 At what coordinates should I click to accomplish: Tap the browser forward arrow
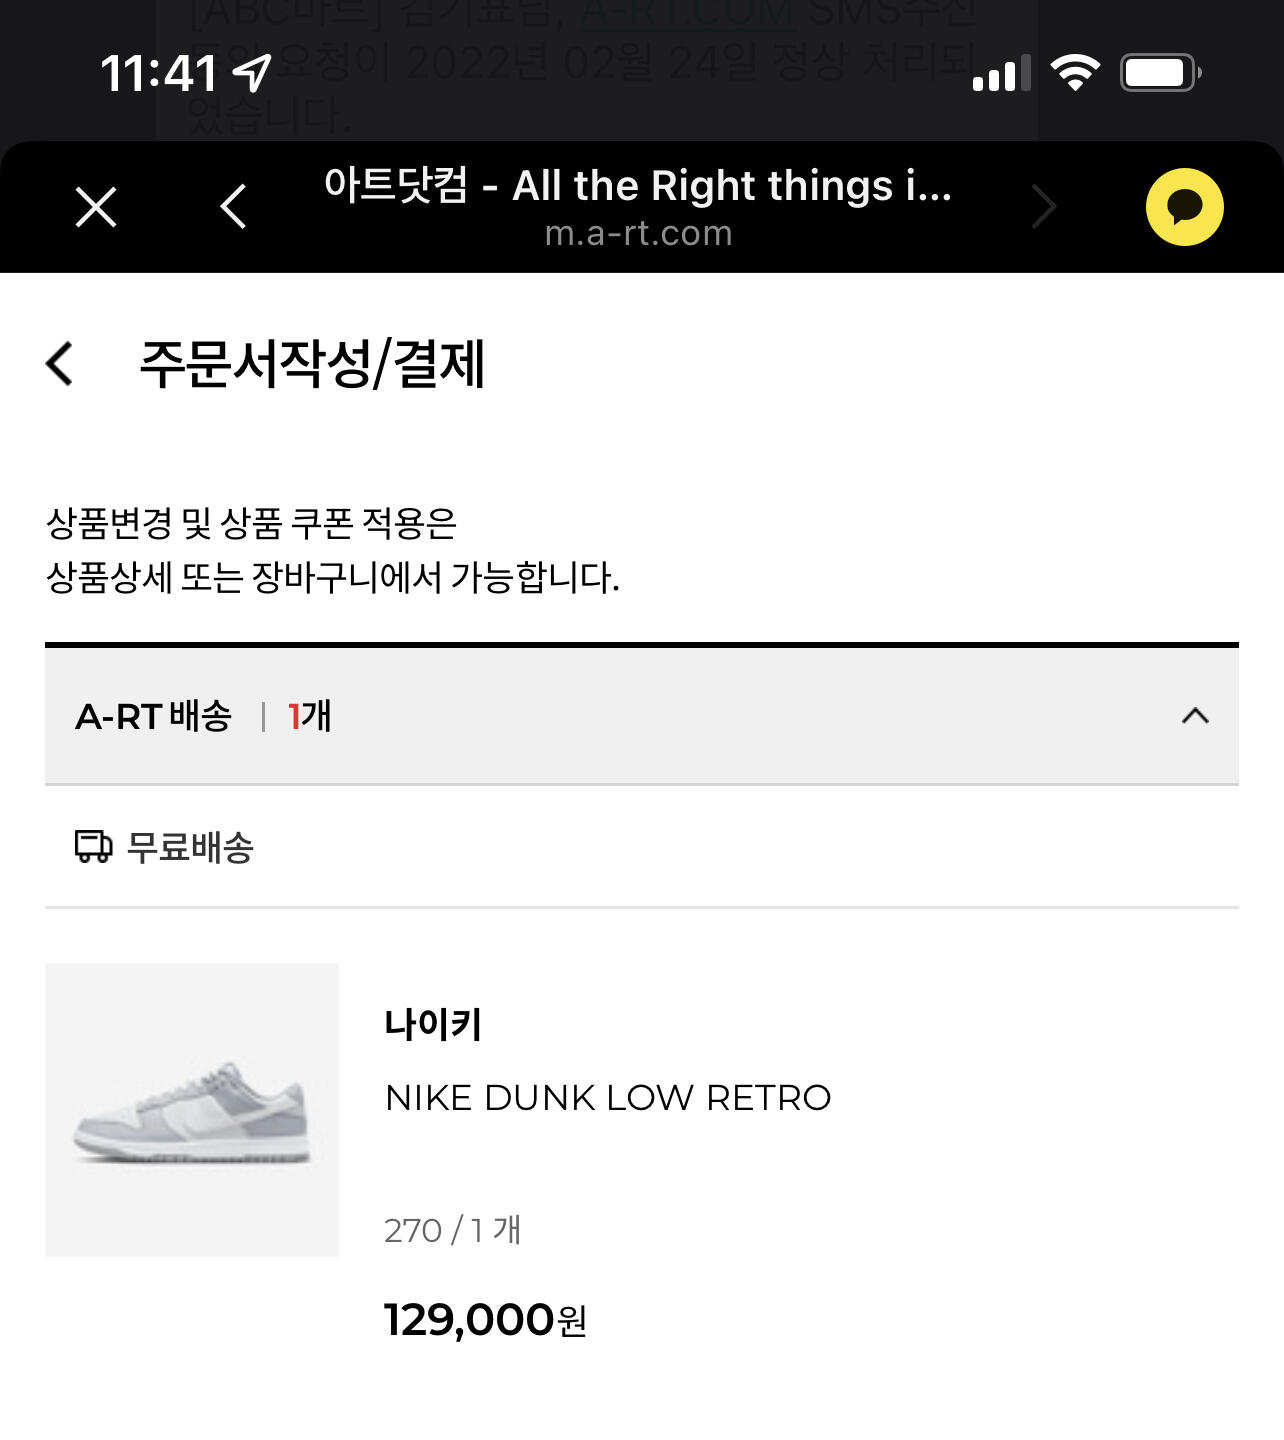point(1044,207)
